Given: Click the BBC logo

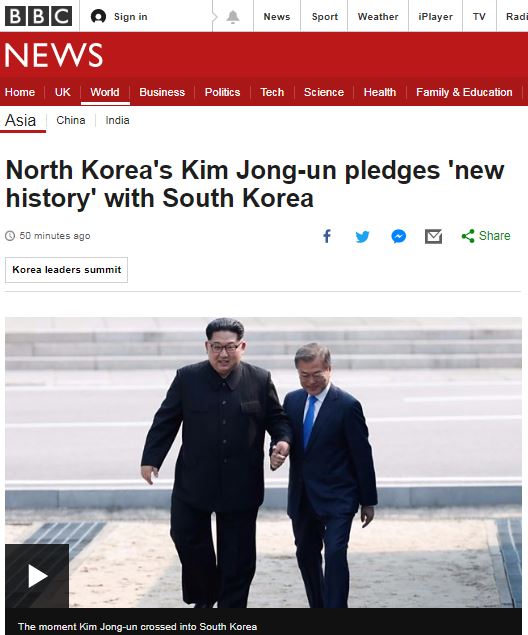Looking at the screenshot, I should (38, 16).
